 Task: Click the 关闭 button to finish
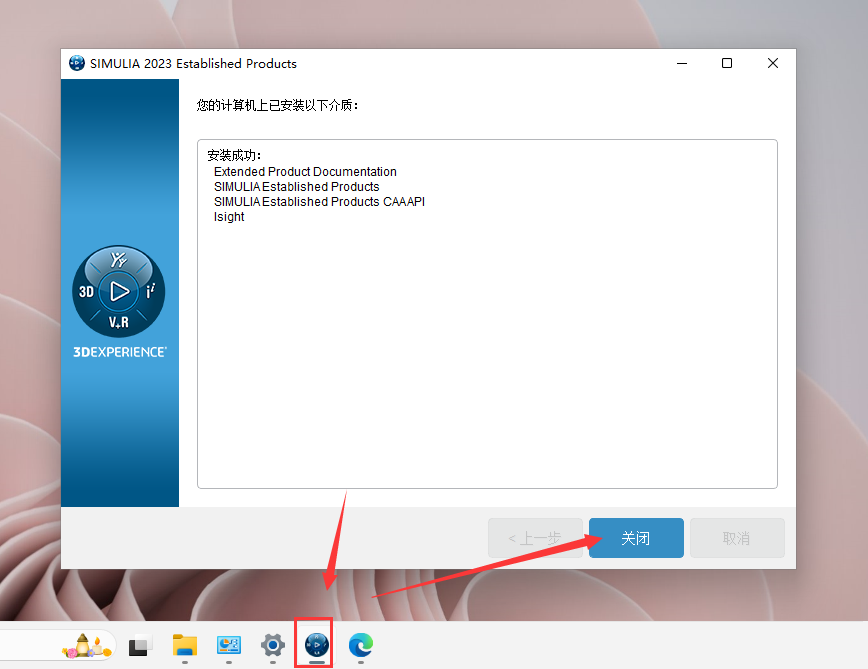tap(636, 538)
